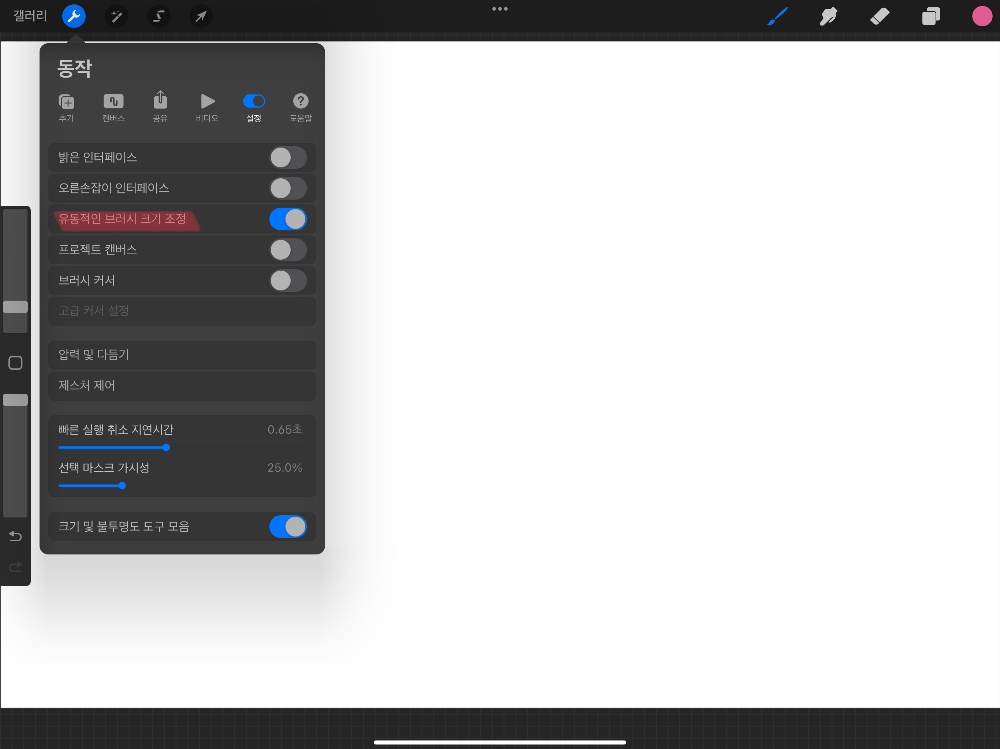1000x749 pixels.
Task: Click the brush opacity slider handle in sidebar
Action: pos(15,400)
